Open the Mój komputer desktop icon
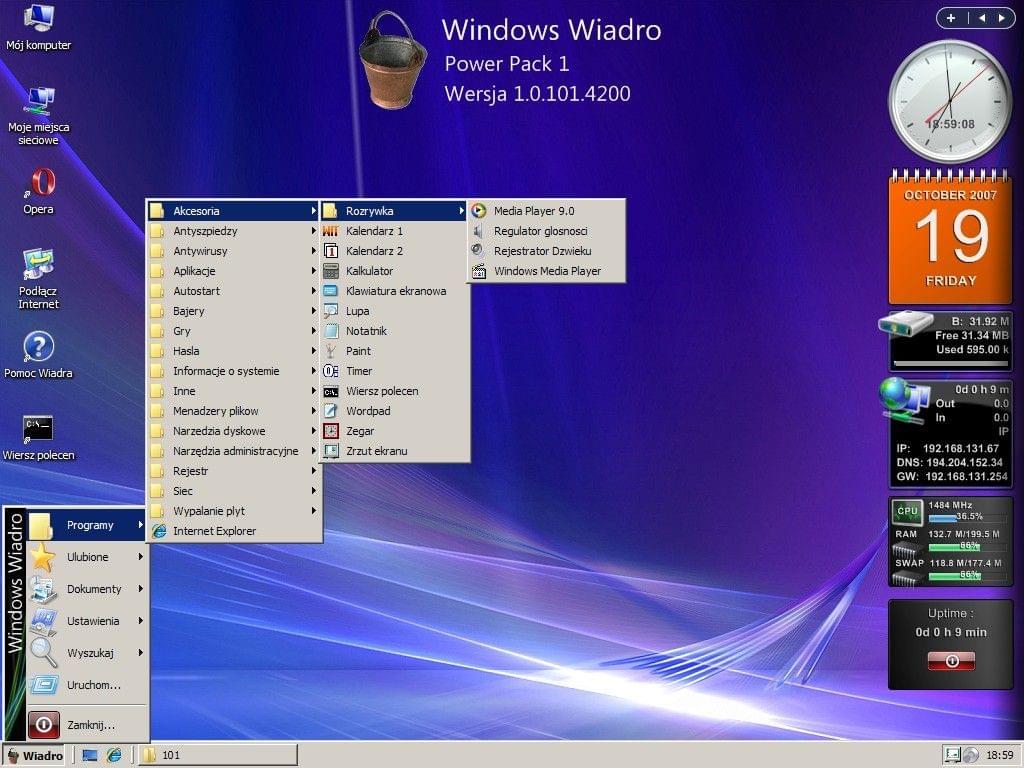Viewport: 1024px width, 768px height. click(x=38, y=27)
